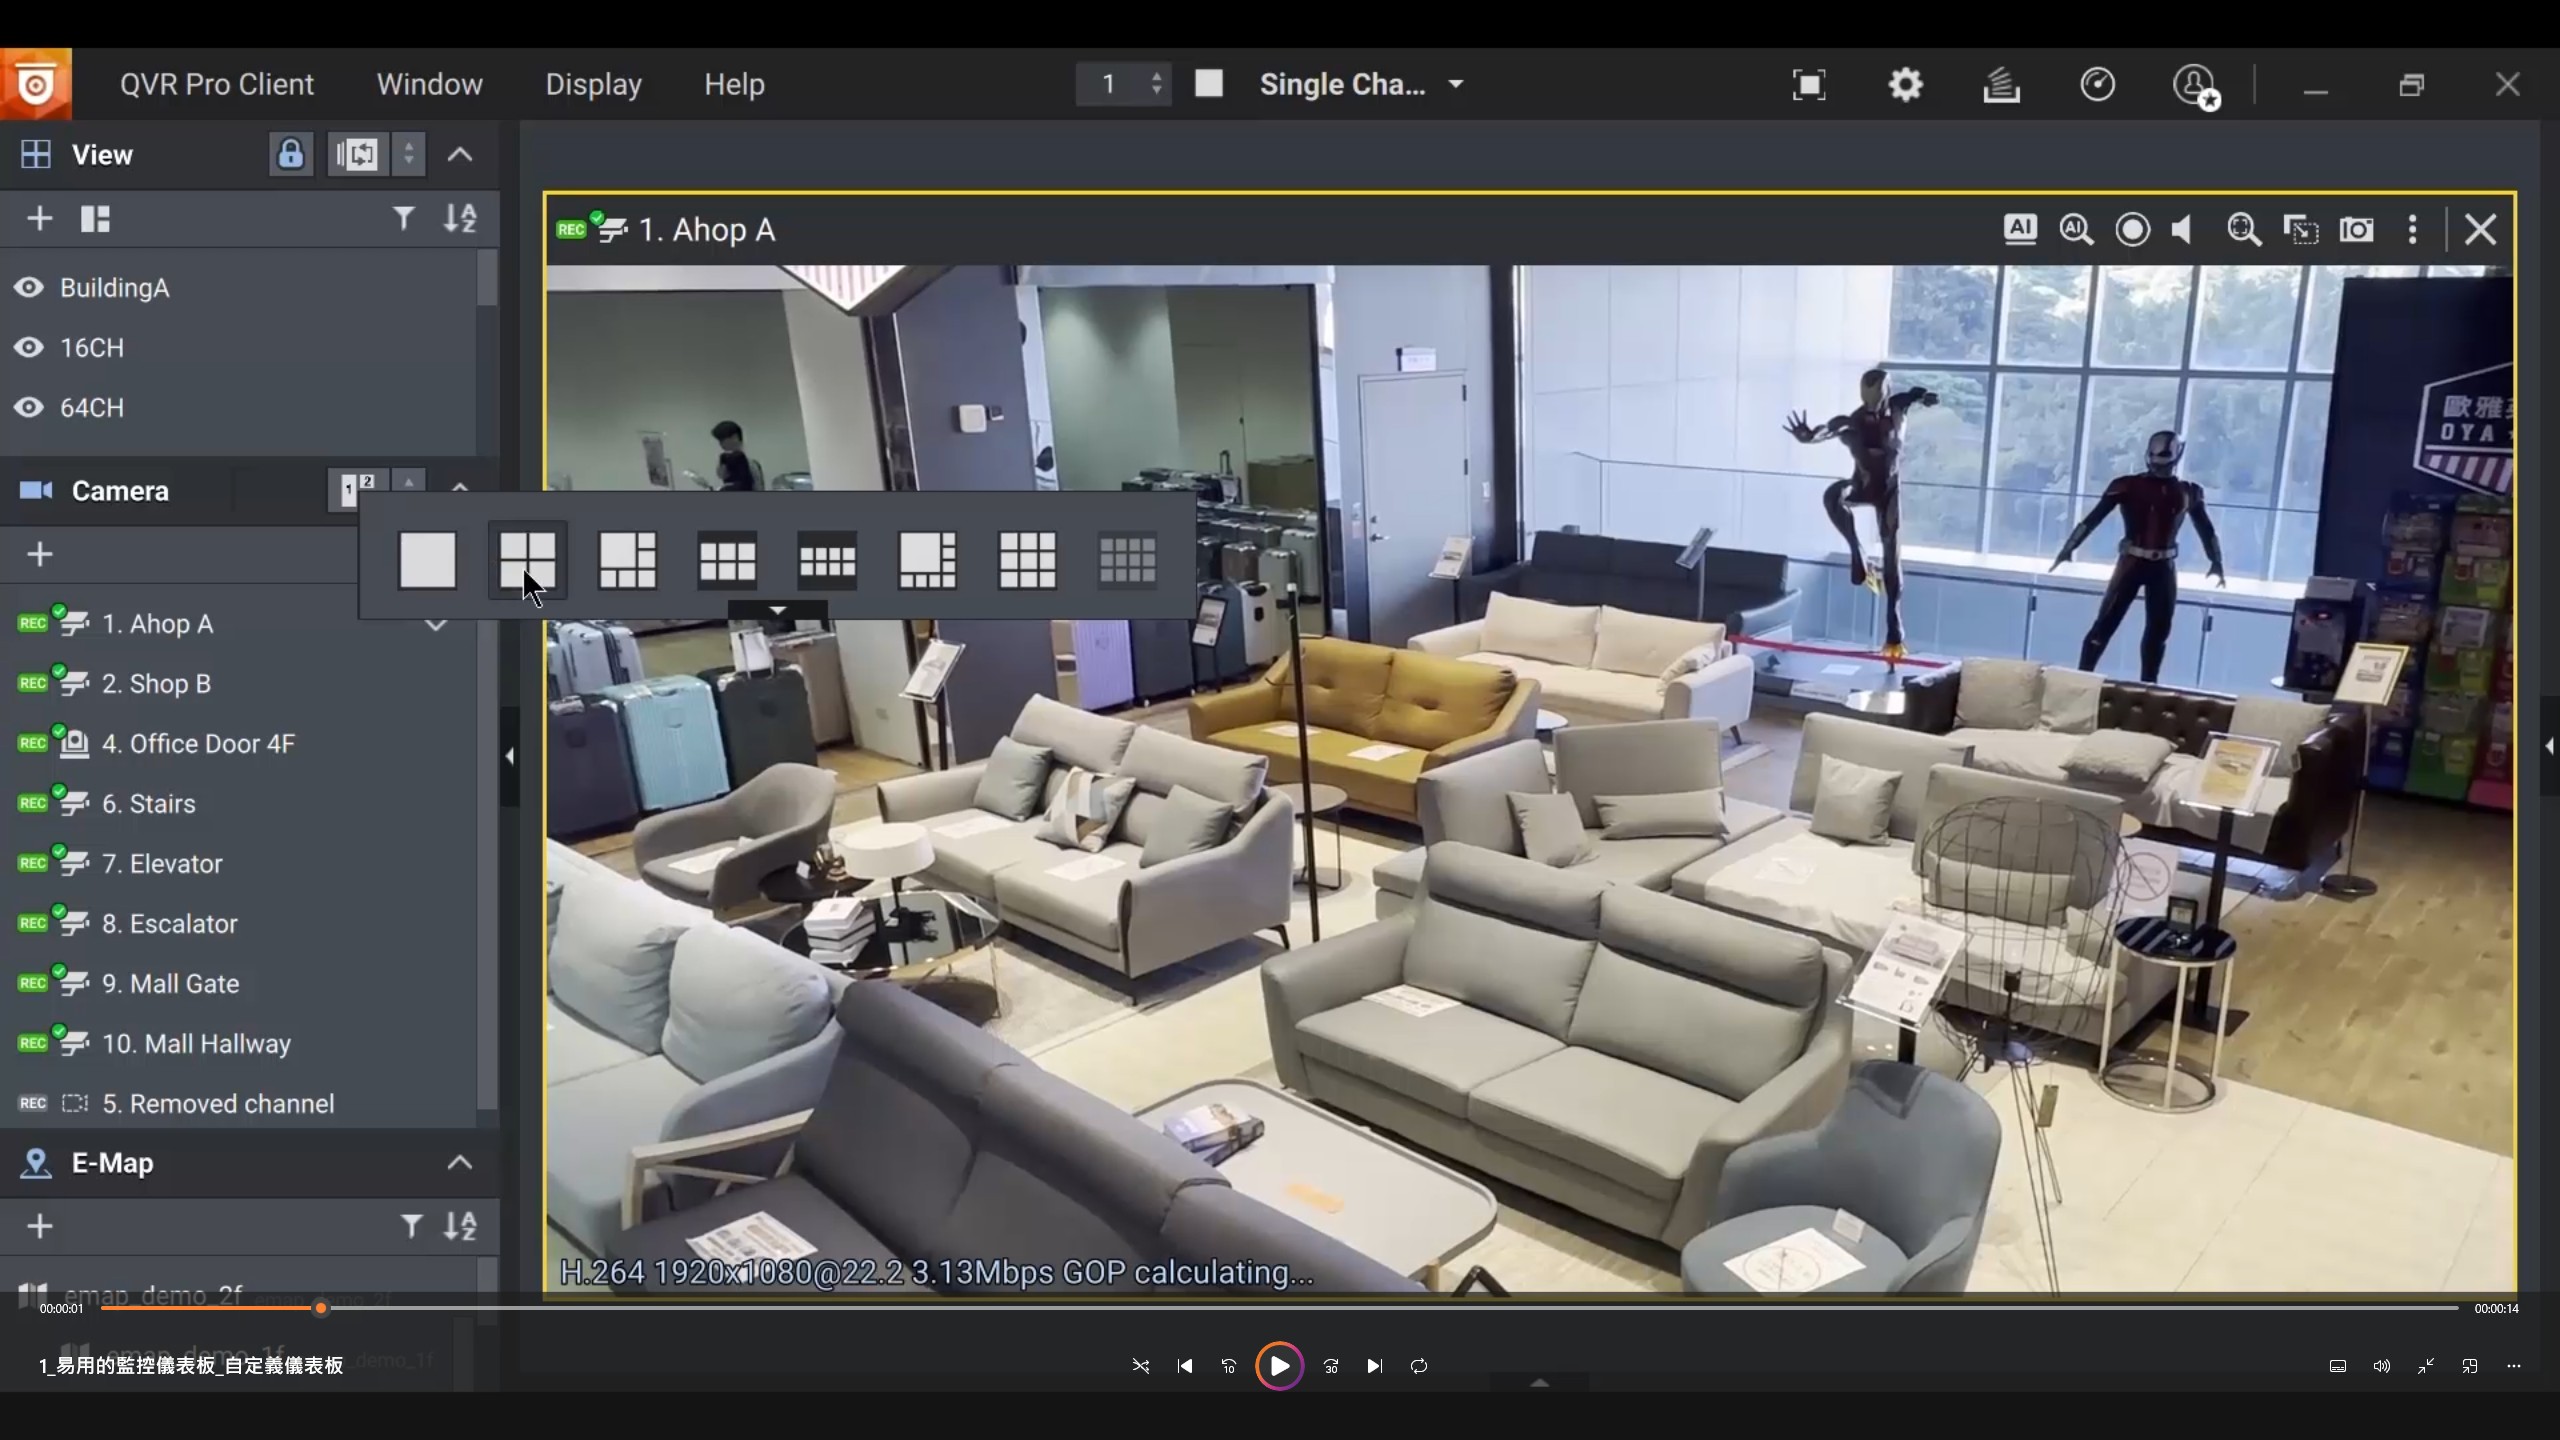Screen dimensions: 2560x1440
Task: Select the 3x3 nine-channel layout
Action: click(1027, 559)
